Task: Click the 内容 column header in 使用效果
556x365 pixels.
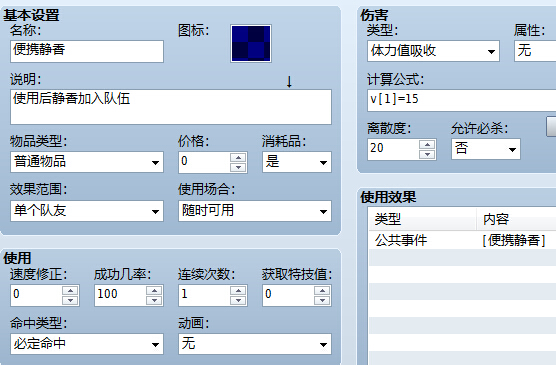Action: point(516,219)
